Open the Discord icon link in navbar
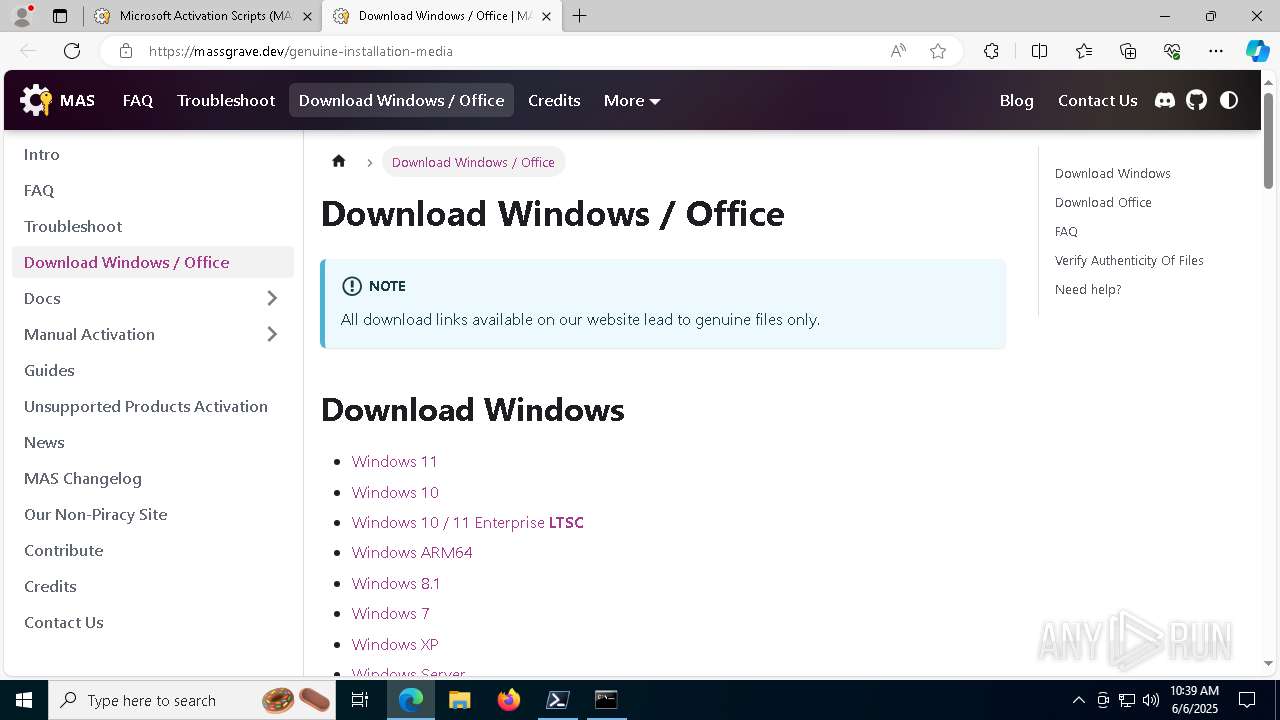This screenshot has width=1280, height=720. click(1165, 100)
